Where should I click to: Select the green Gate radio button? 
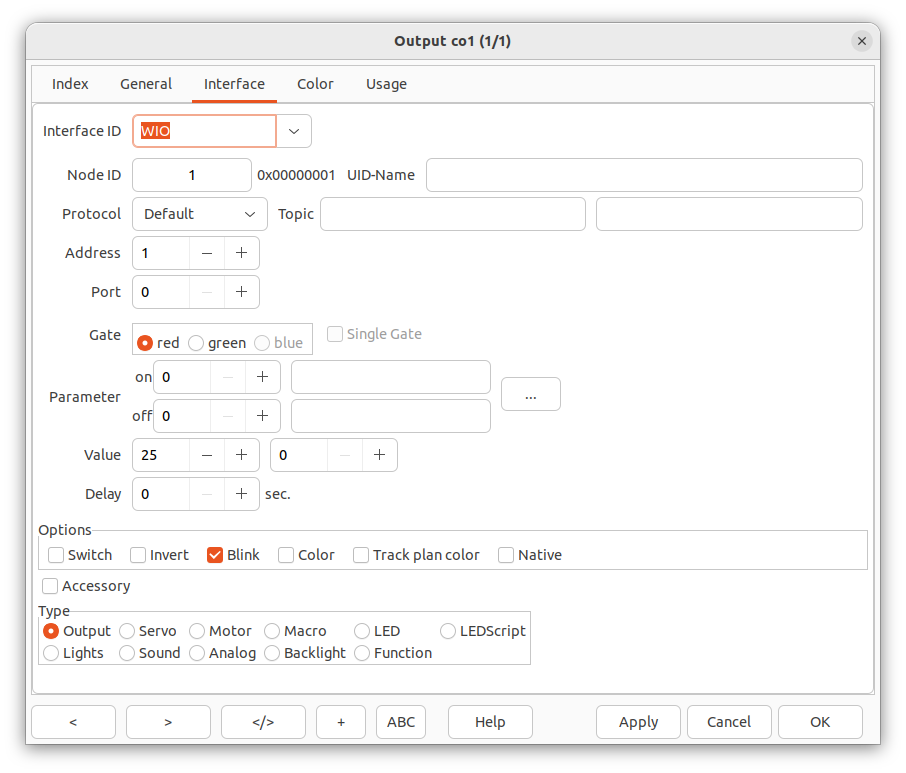[x=197, y=343]
